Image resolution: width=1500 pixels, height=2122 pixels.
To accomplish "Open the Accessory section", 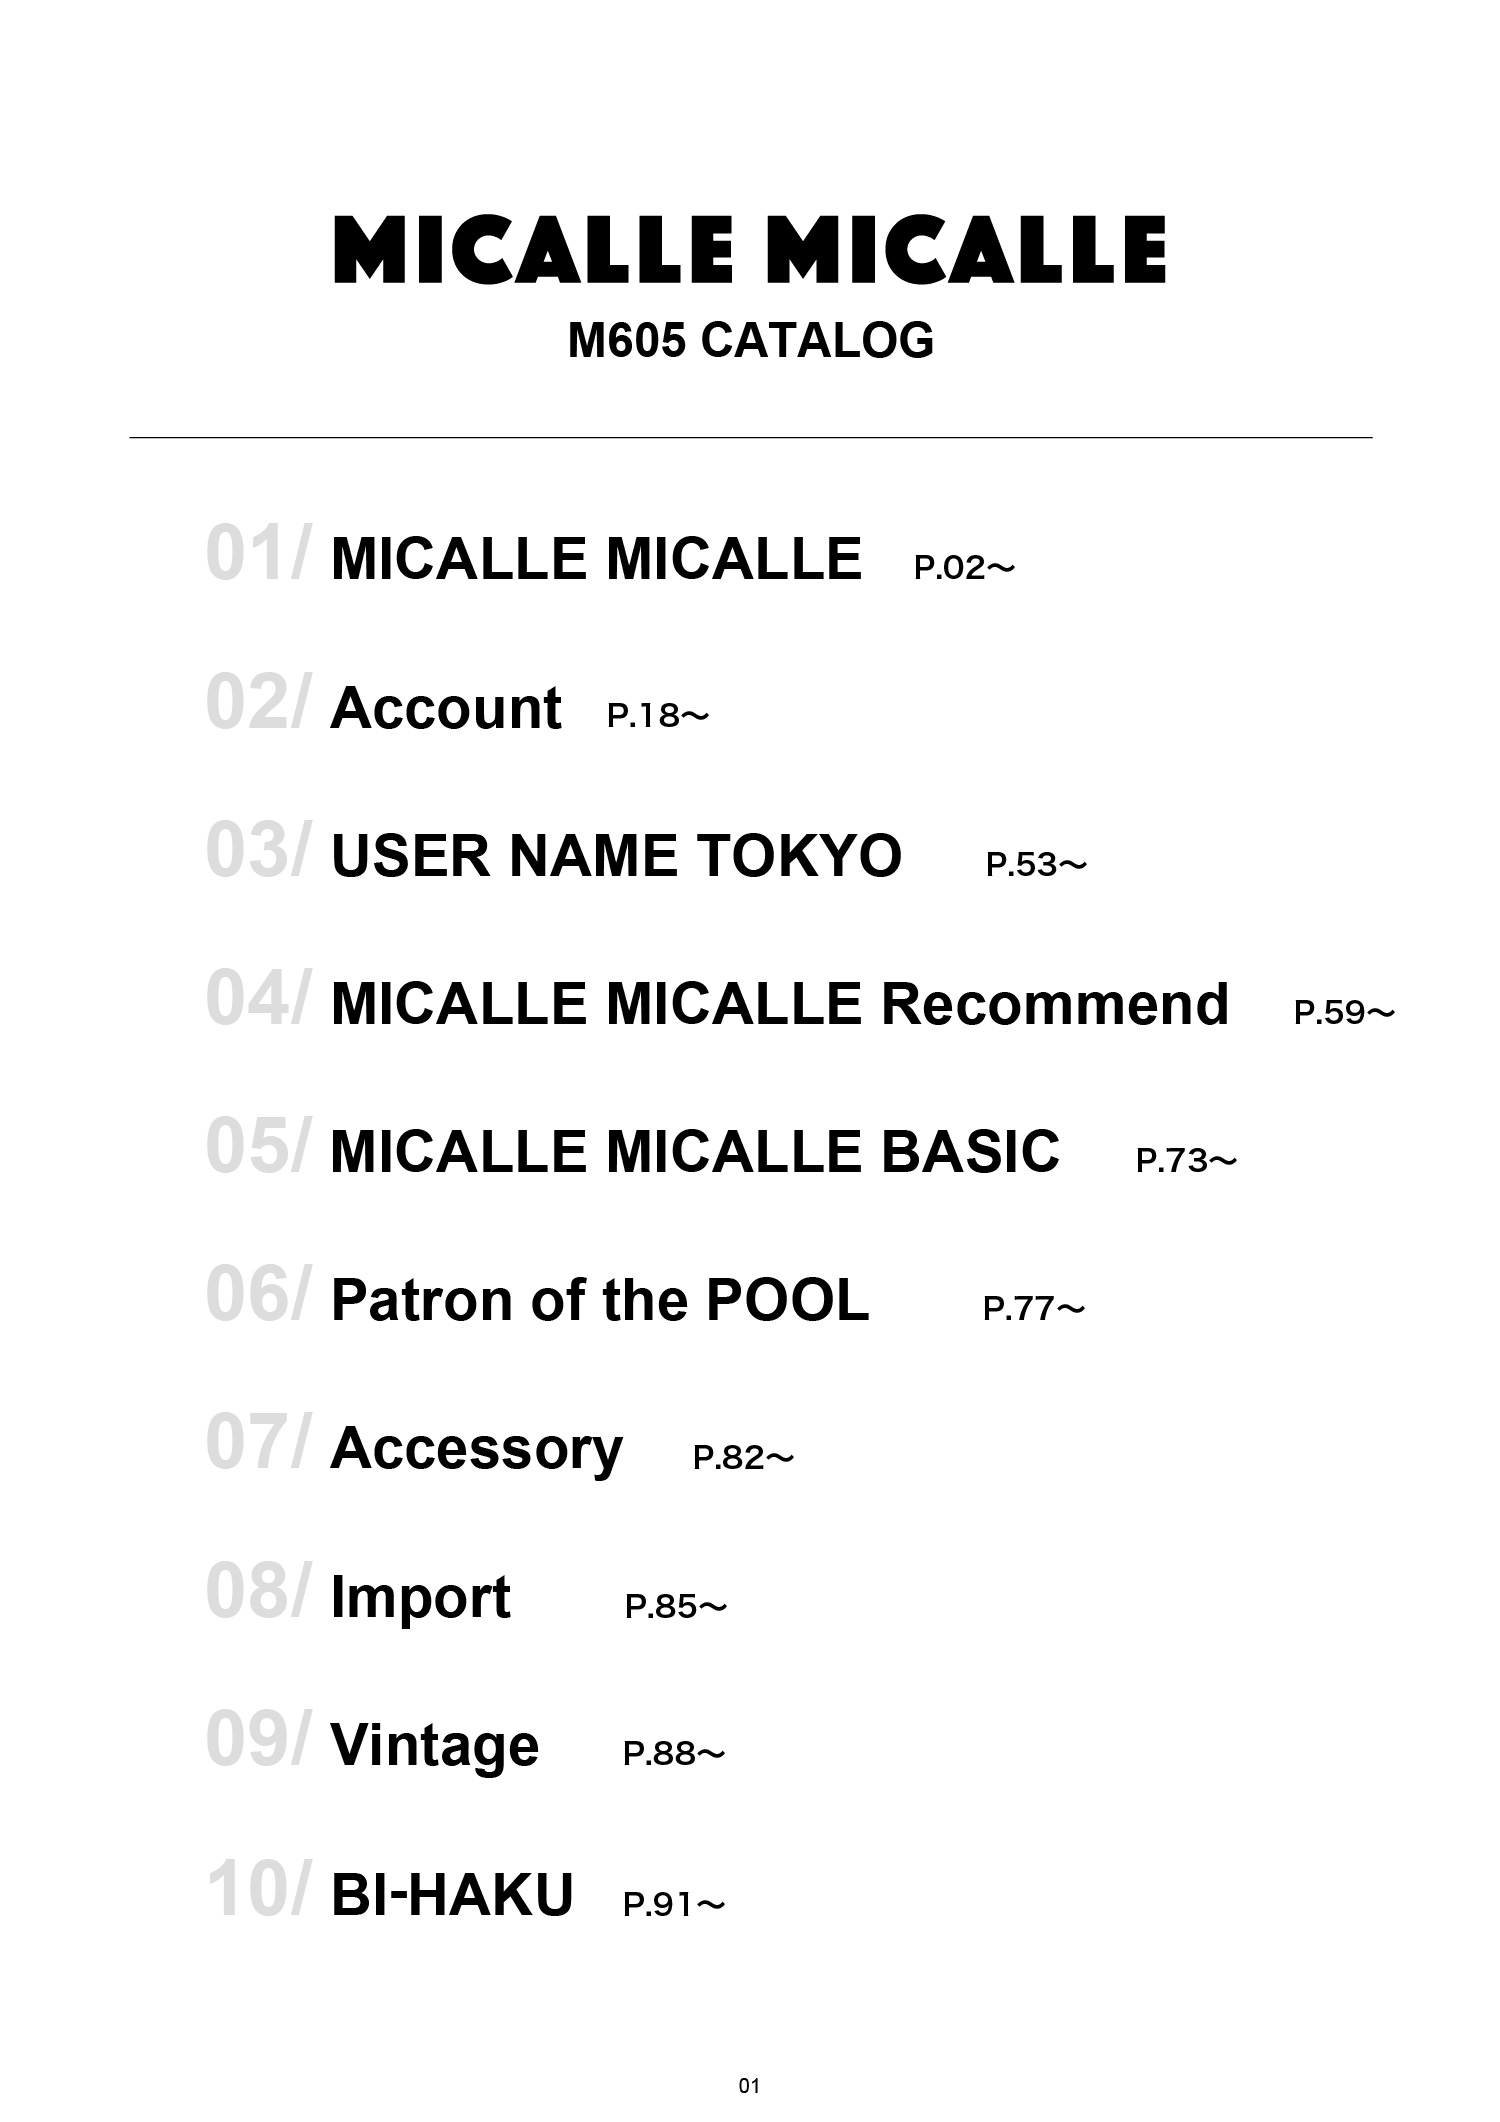I will point(476,1448).
